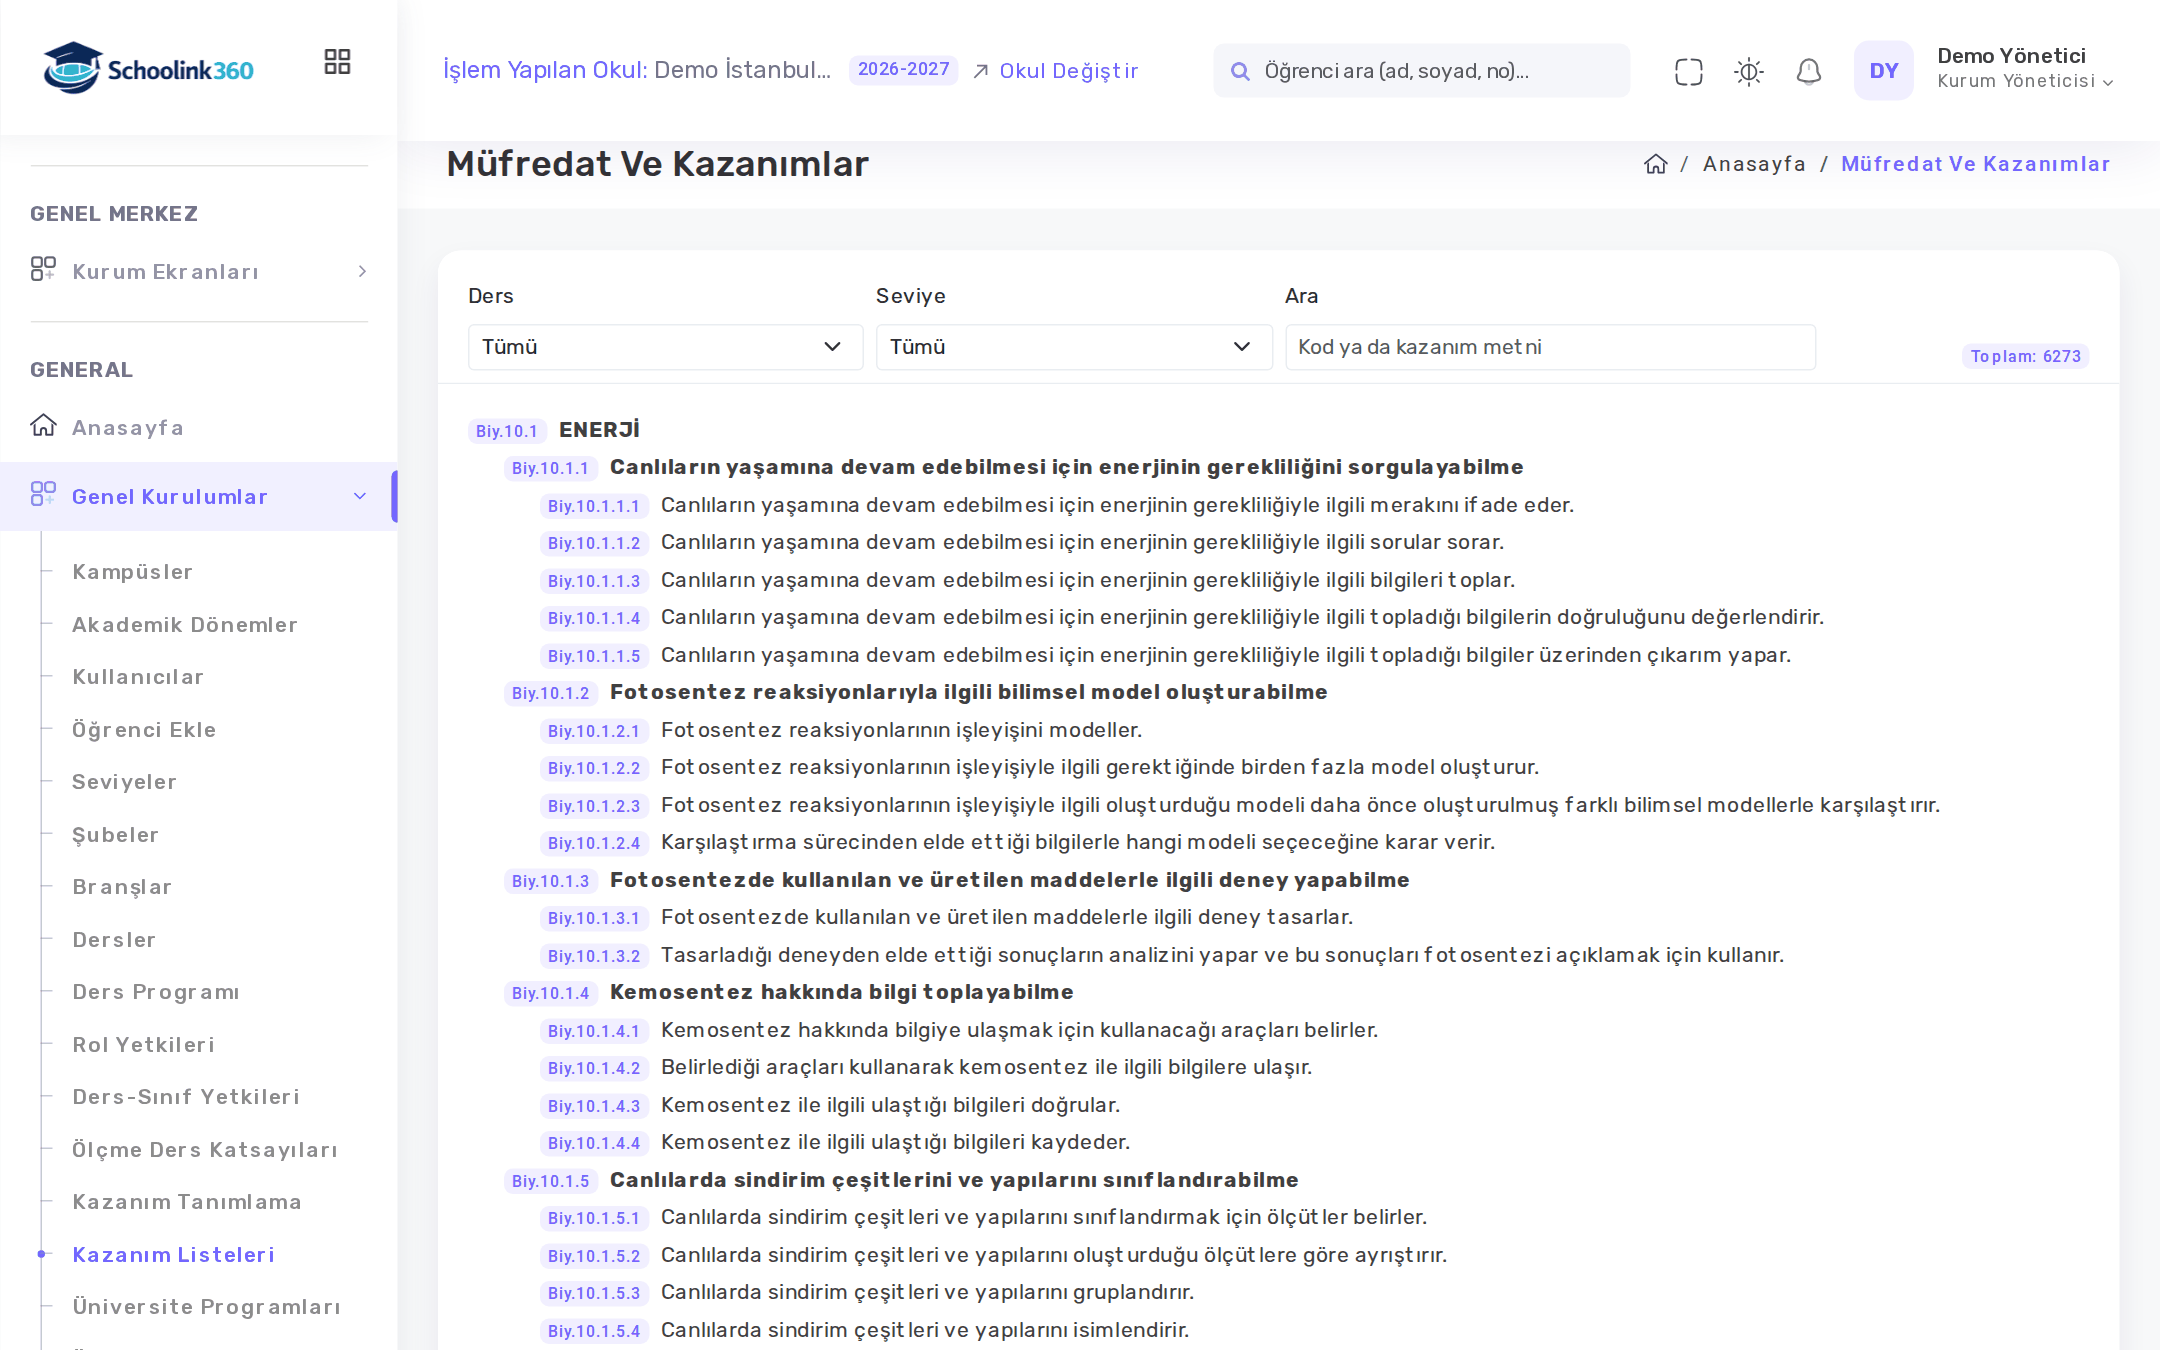Click the Biy.10.1.3.2 code badge
Screen dimensions: 2160x1350
point(594,956)
